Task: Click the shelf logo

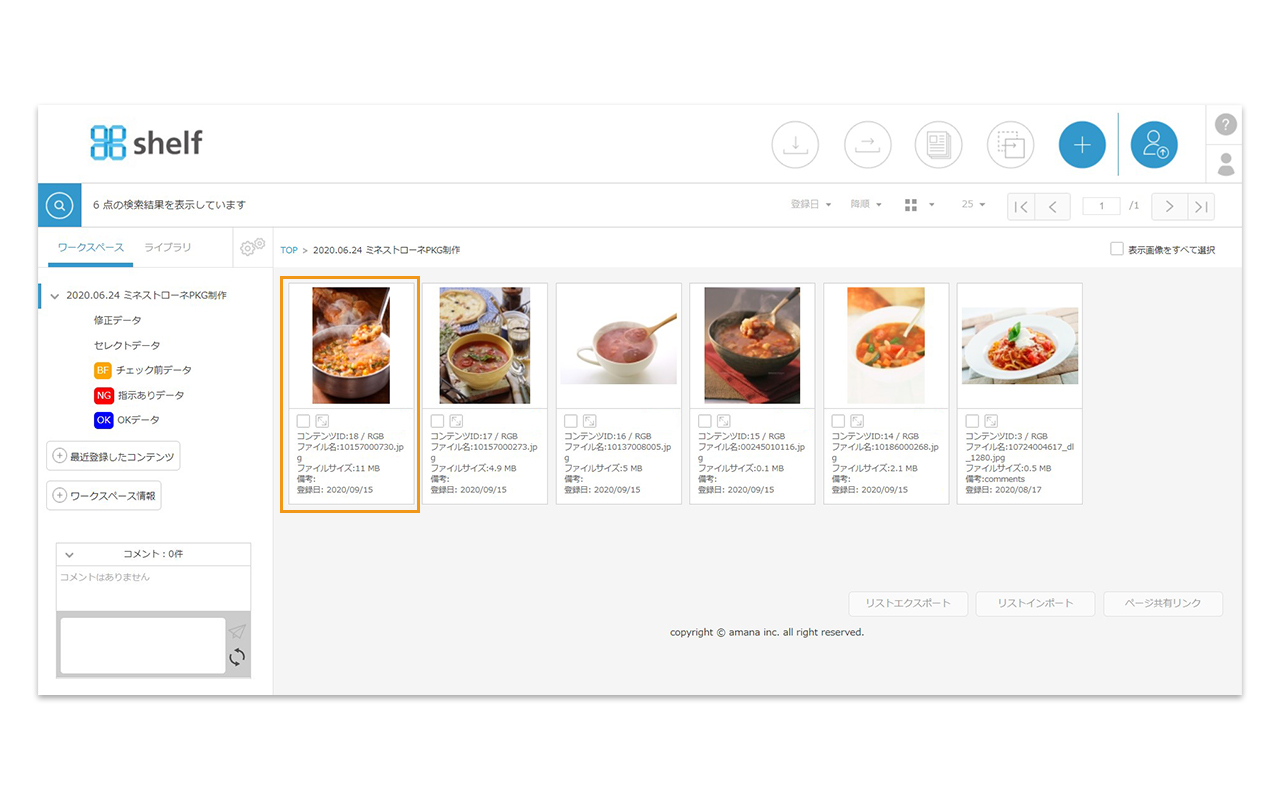Action: coord(146,142)
